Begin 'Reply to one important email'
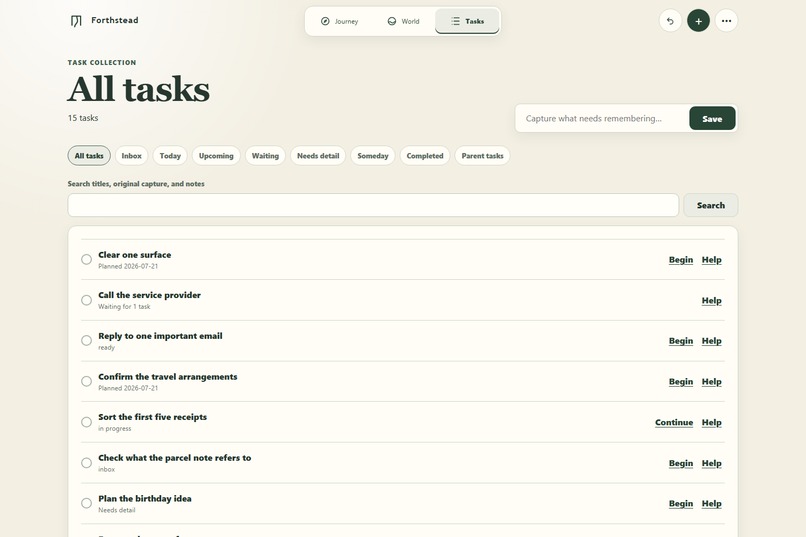Viewport: 806px width, 537px height. [681, 341]
